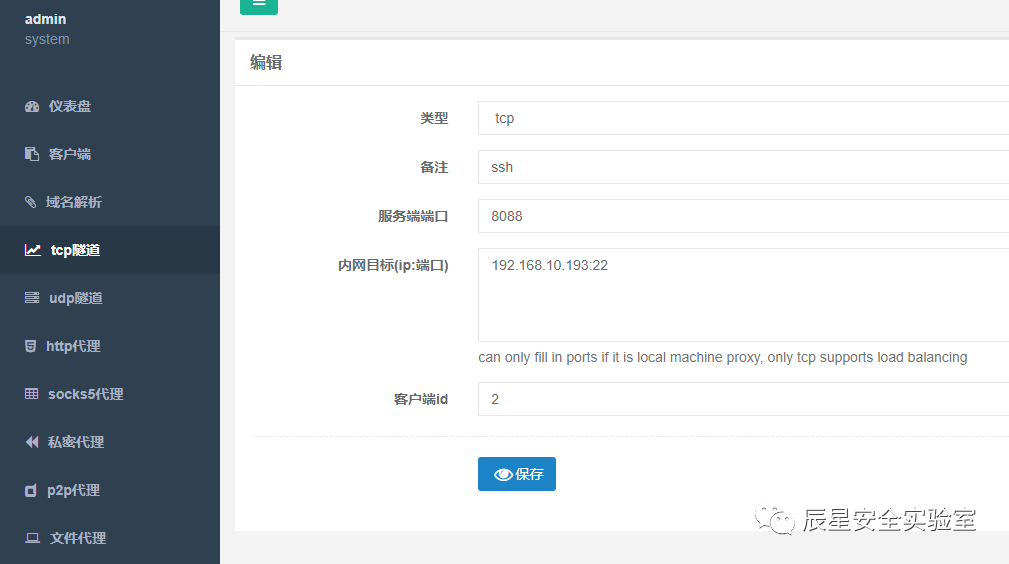Viewport: 1009px width, 564px height.
Task: Focus the 备注 field containing ssh
Action: 743,167
